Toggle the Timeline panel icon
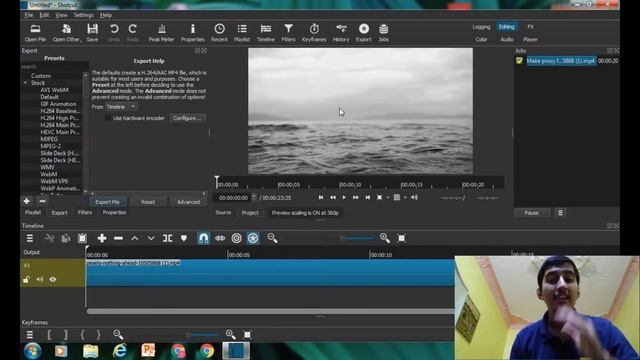Screen dimensions: 640x360 coord(265,33)
